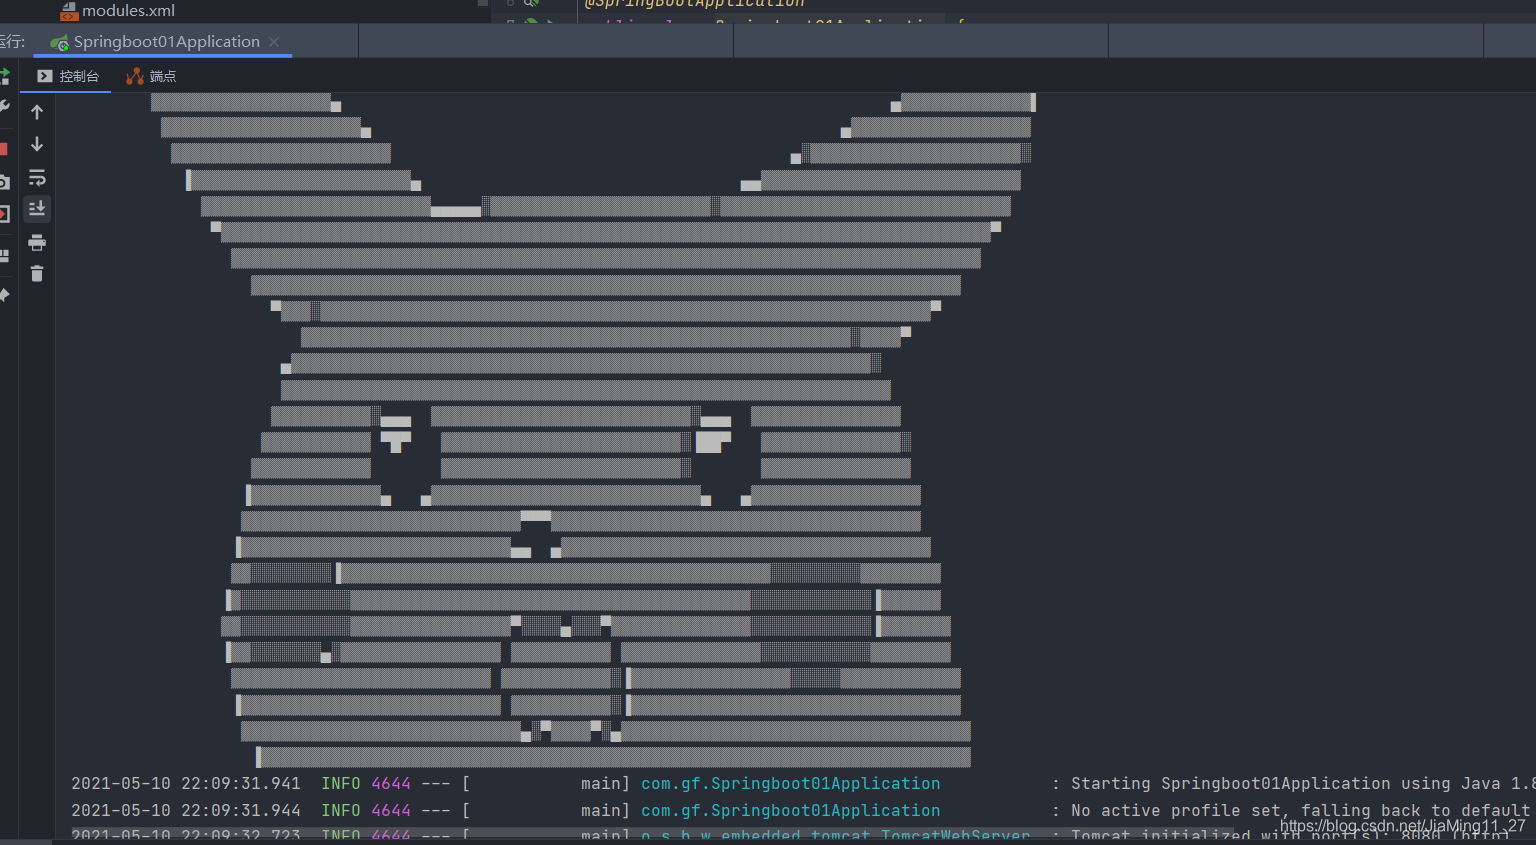
Task: Clear all console output with trash icon
Action: pos(37,274)
